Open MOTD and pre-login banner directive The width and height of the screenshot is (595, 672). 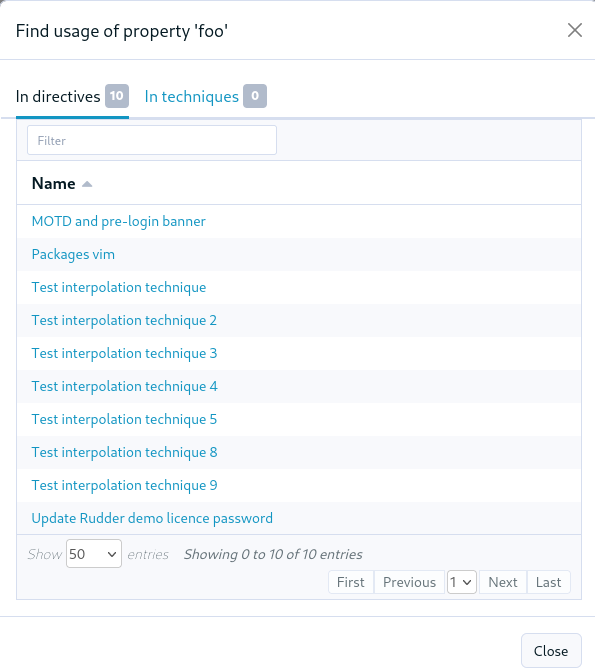(x=119, y=221)
